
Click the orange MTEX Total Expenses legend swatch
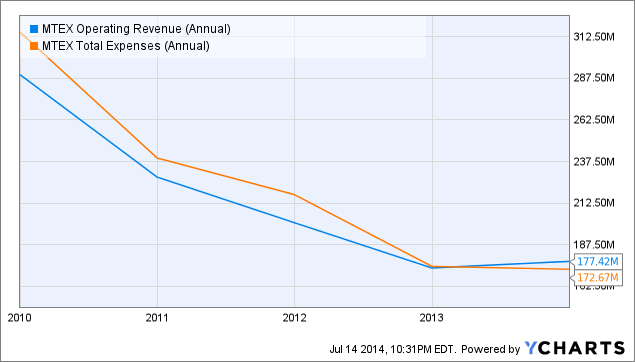tap(34, 46)
